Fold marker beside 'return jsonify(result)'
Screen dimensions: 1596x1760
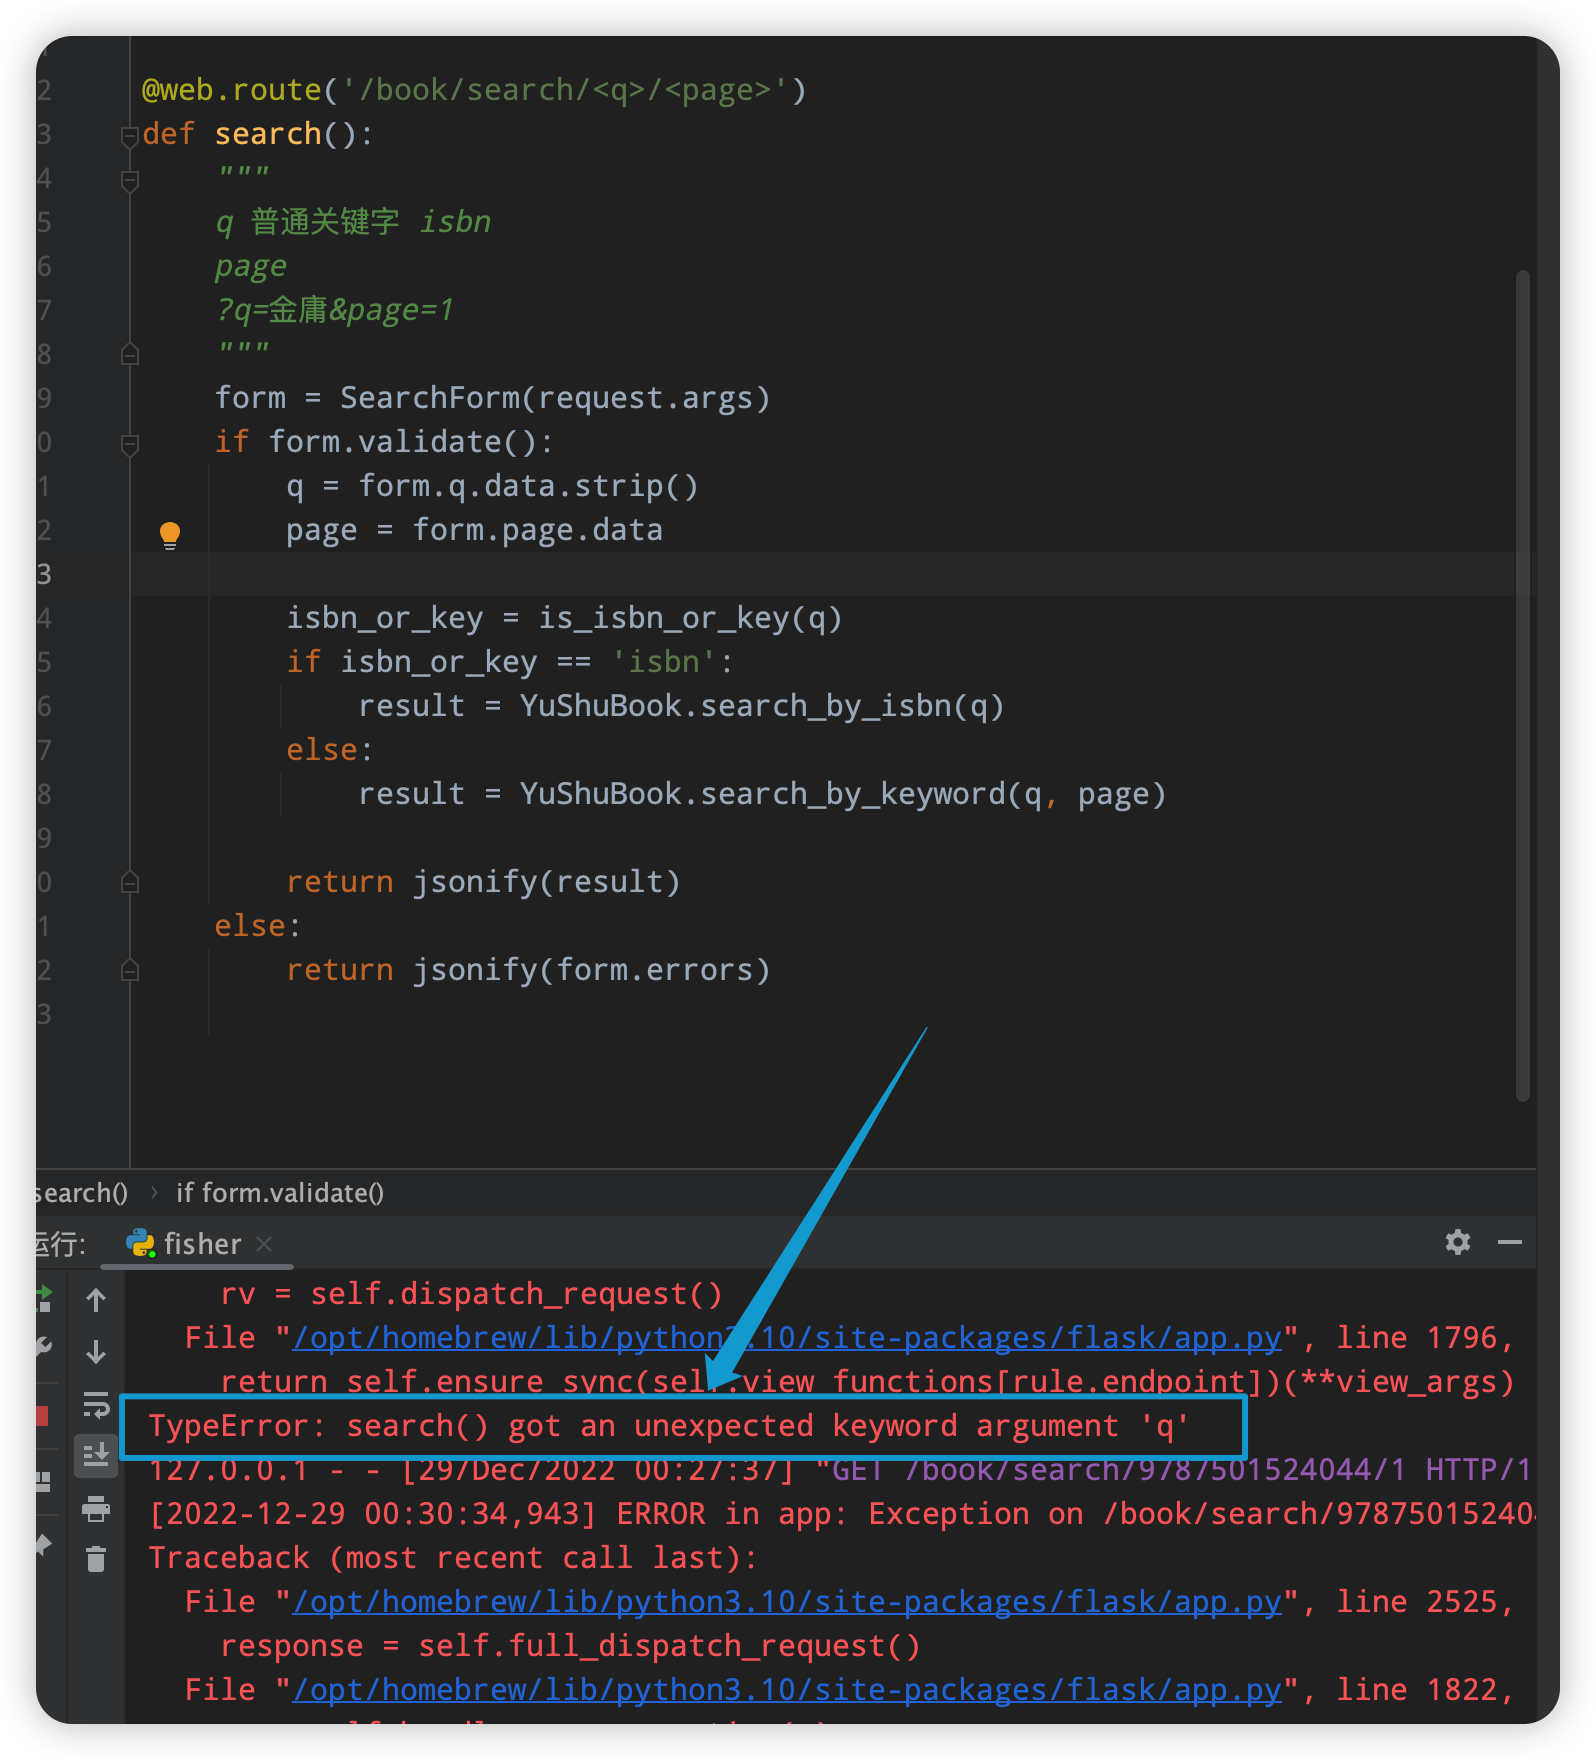click(130, 882)
